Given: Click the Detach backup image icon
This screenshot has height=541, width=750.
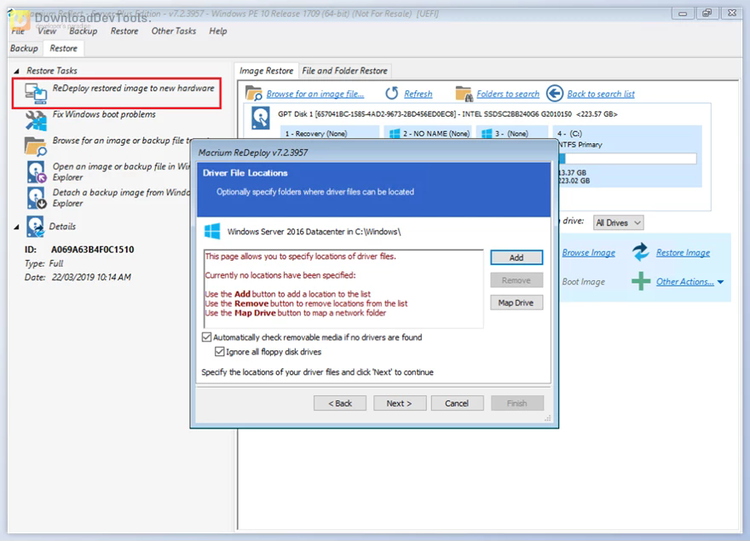Looking at the screenshot, I should coord(36,198).
